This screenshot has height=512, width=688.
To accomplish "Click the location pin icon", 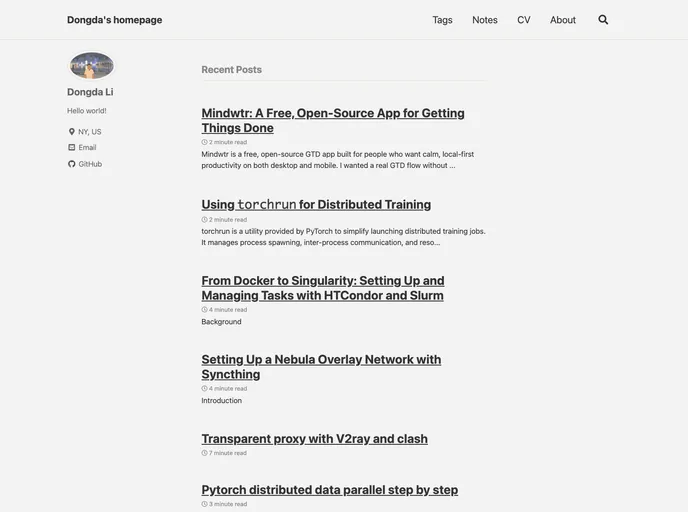I will tap(72, 132).
